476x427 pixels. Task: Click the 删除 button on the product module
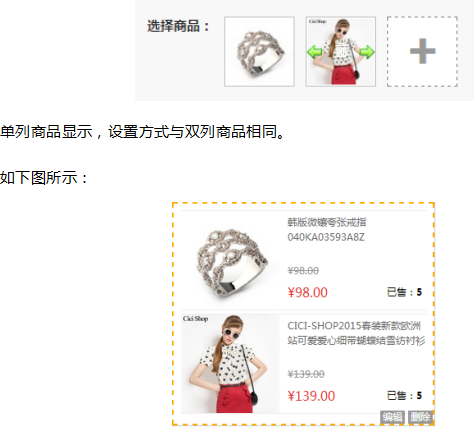420,417
